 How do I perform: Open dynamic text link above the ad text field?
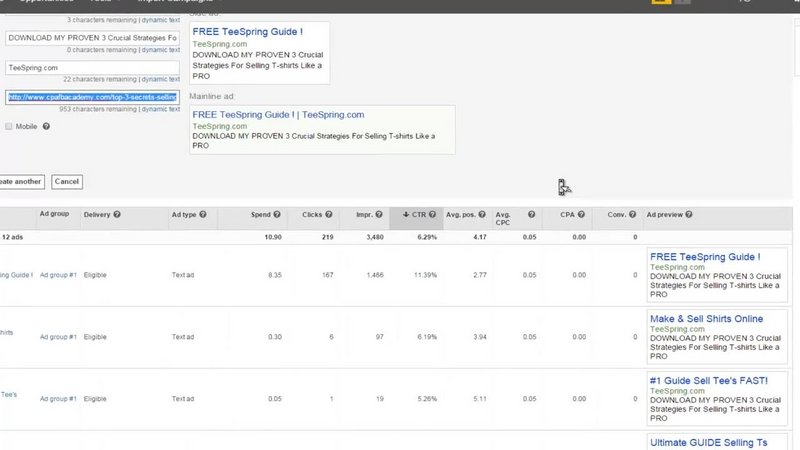point(161,20)
